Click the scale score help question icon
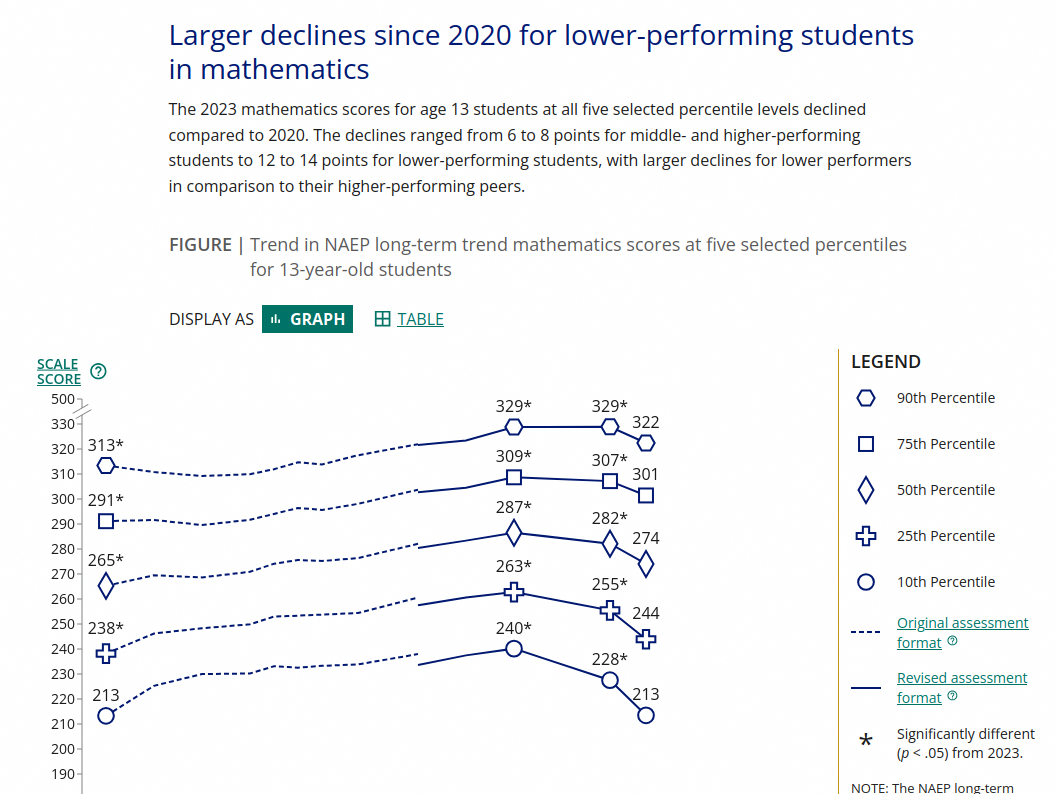Viewport: 1056px width, 794px height. [98, 372]
